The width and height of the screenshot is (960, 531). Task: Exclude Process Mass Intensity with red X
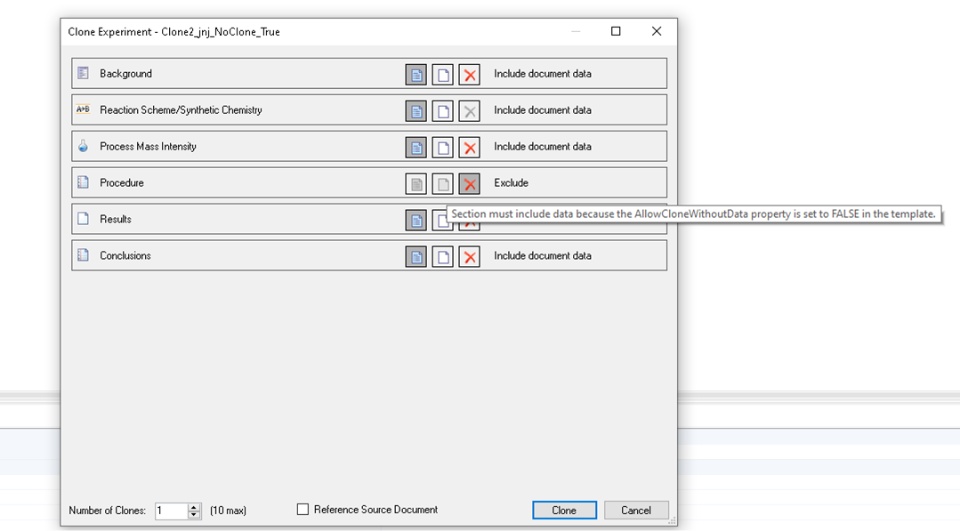[470, 147]
